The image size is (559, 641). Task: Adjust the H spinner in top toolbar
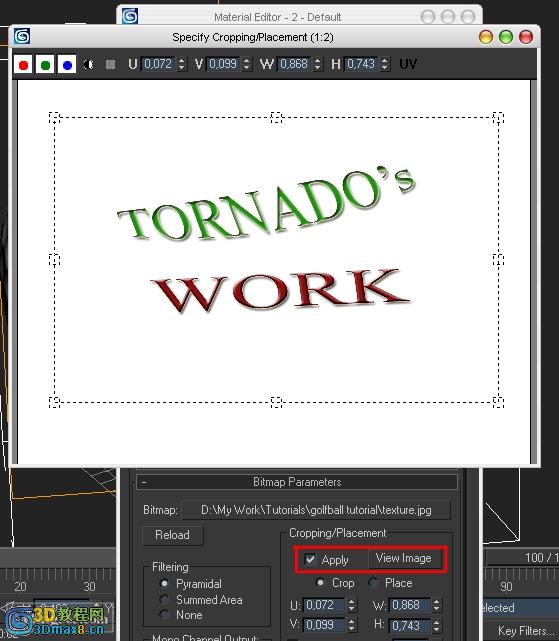[384, 64]
